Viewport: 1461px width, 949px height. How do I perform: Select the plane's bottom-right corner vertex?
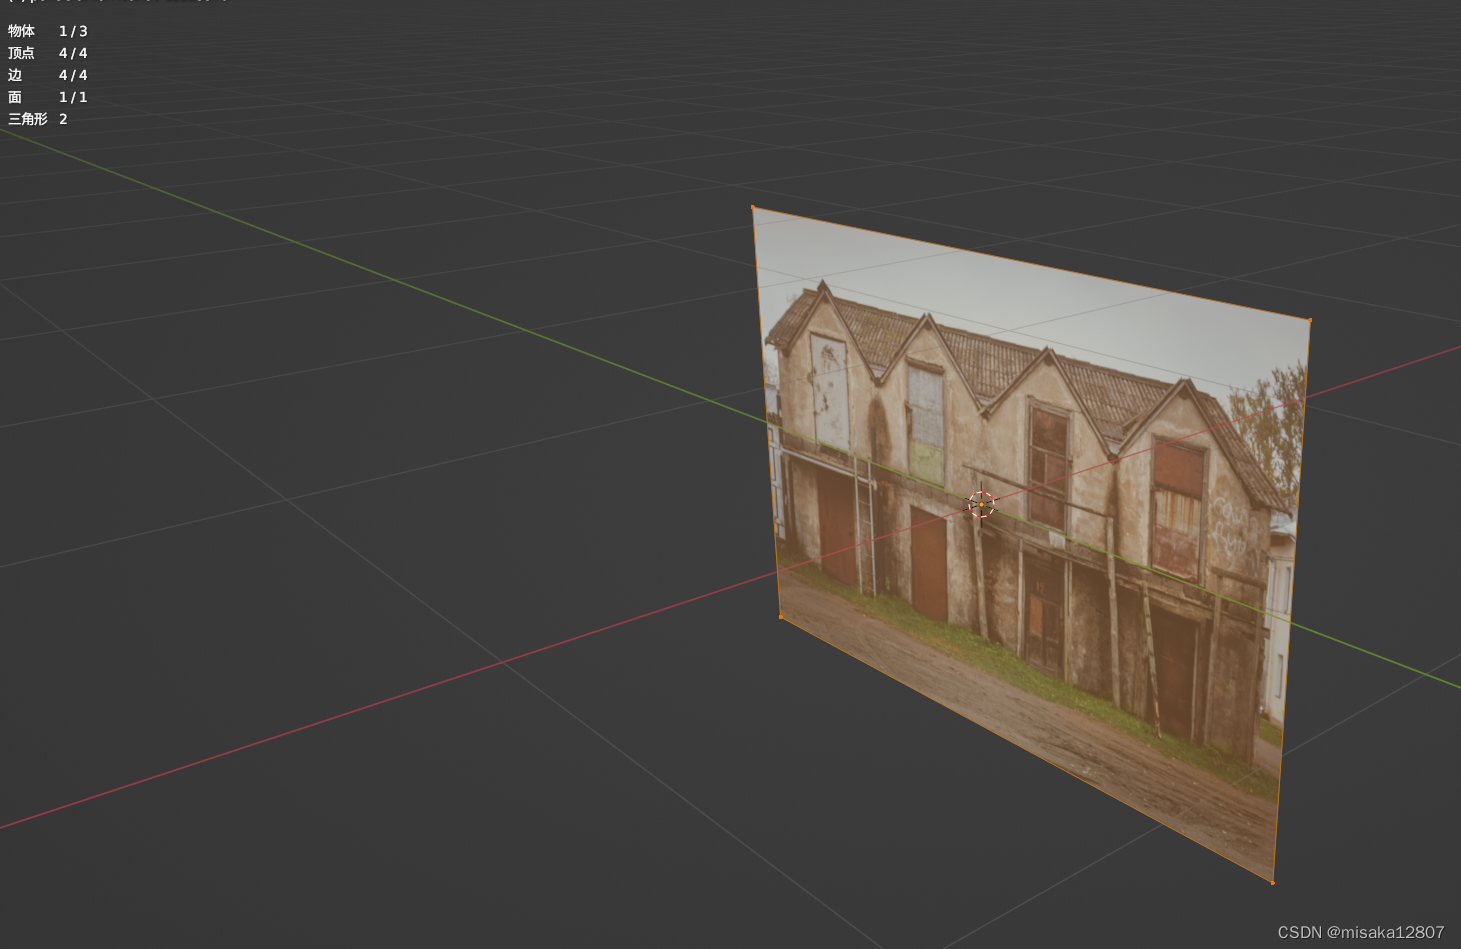pos(1272,882)
